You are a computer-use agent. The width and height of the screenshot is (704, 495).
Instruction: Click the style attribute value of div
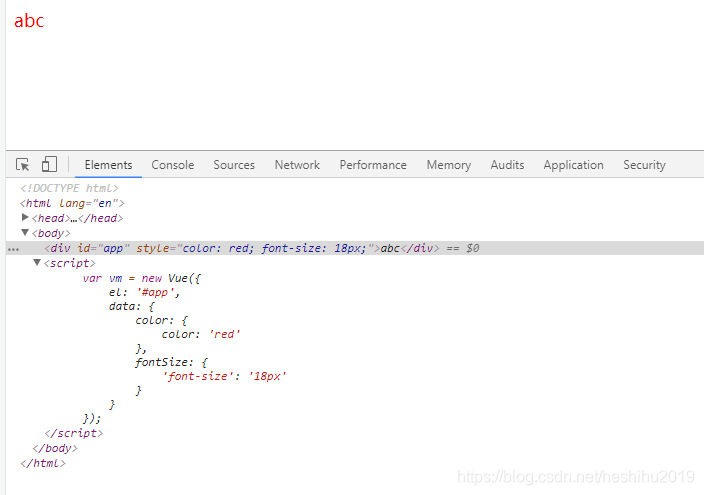tap(275, 248)
